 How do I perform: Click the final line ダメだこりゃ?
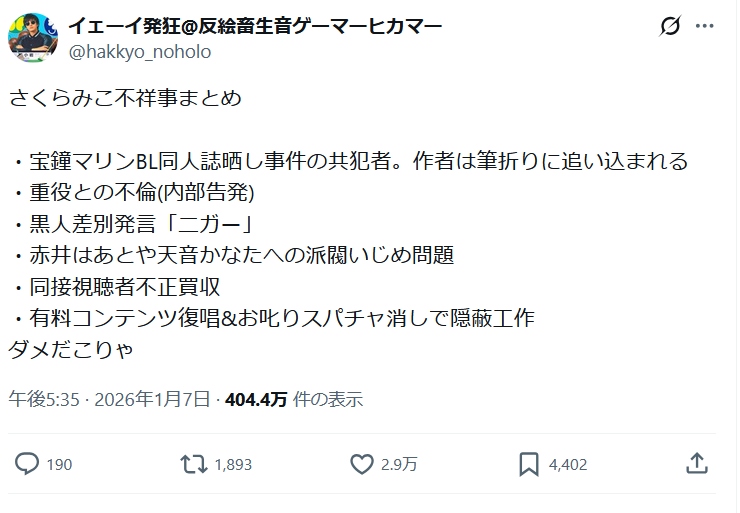click(70, 350)
